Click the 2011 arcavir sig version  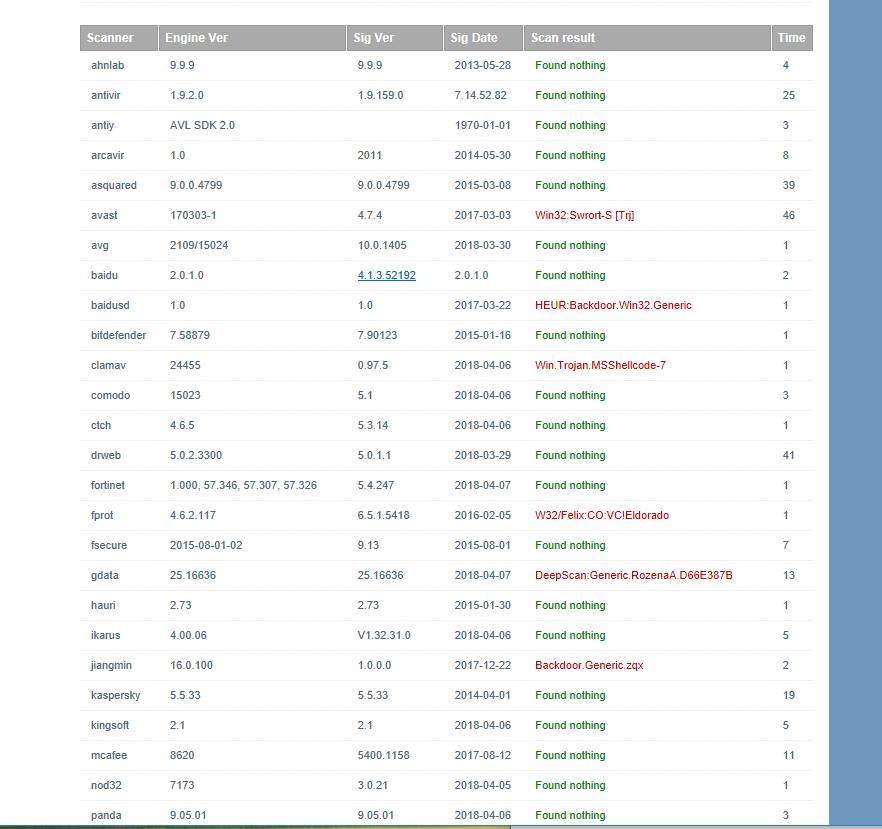[x=370, y=155]
